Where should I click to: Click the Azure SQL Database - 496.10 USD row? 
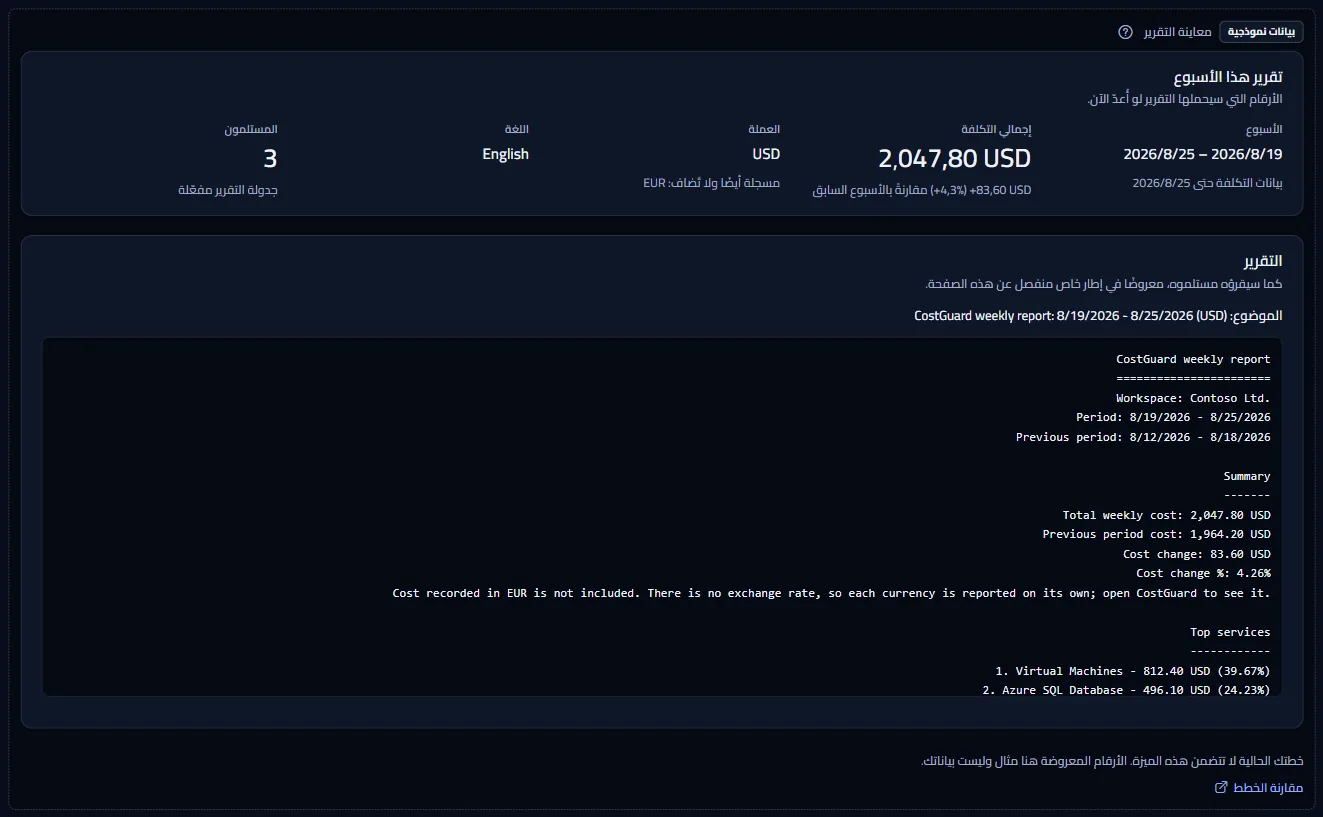pos(1126,690)
